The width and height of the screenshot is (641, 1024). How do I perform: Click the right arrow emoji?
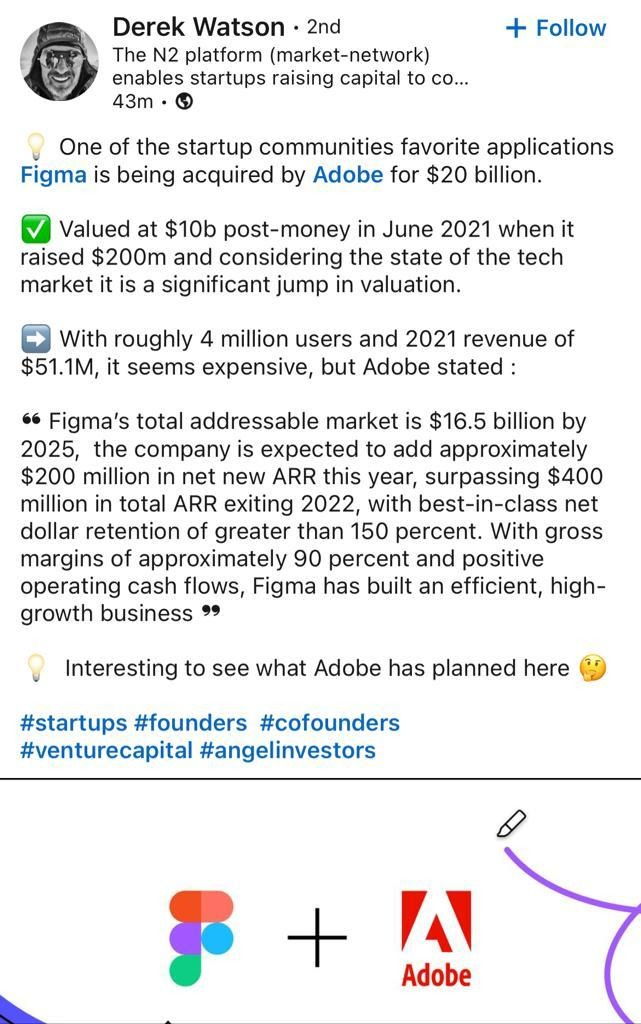(35, 340)
